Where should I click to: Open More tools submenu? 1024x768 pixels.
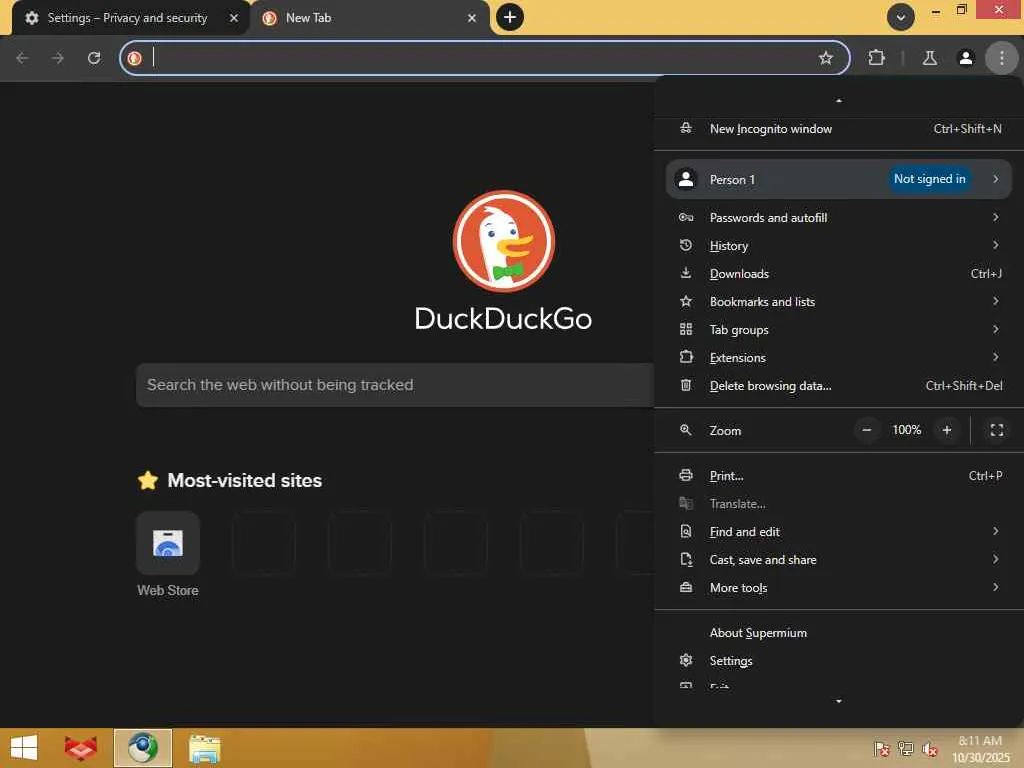(839, 588)
